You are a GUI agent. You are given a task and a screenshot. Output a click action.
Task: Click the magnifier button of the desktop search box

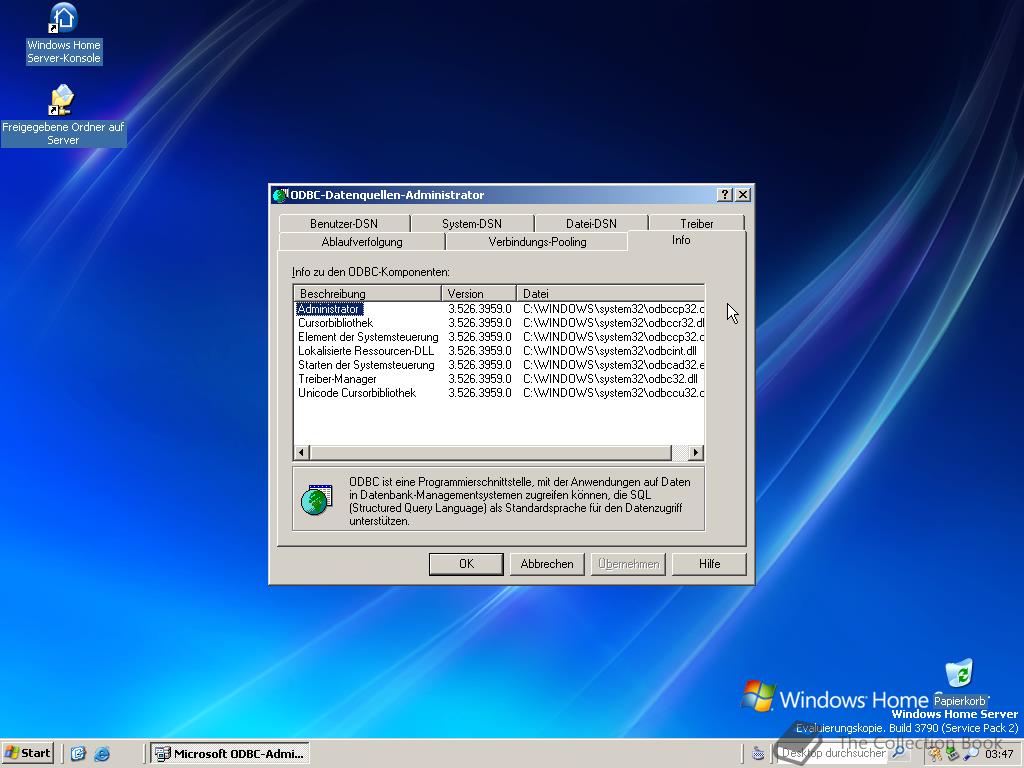[899, 753]
